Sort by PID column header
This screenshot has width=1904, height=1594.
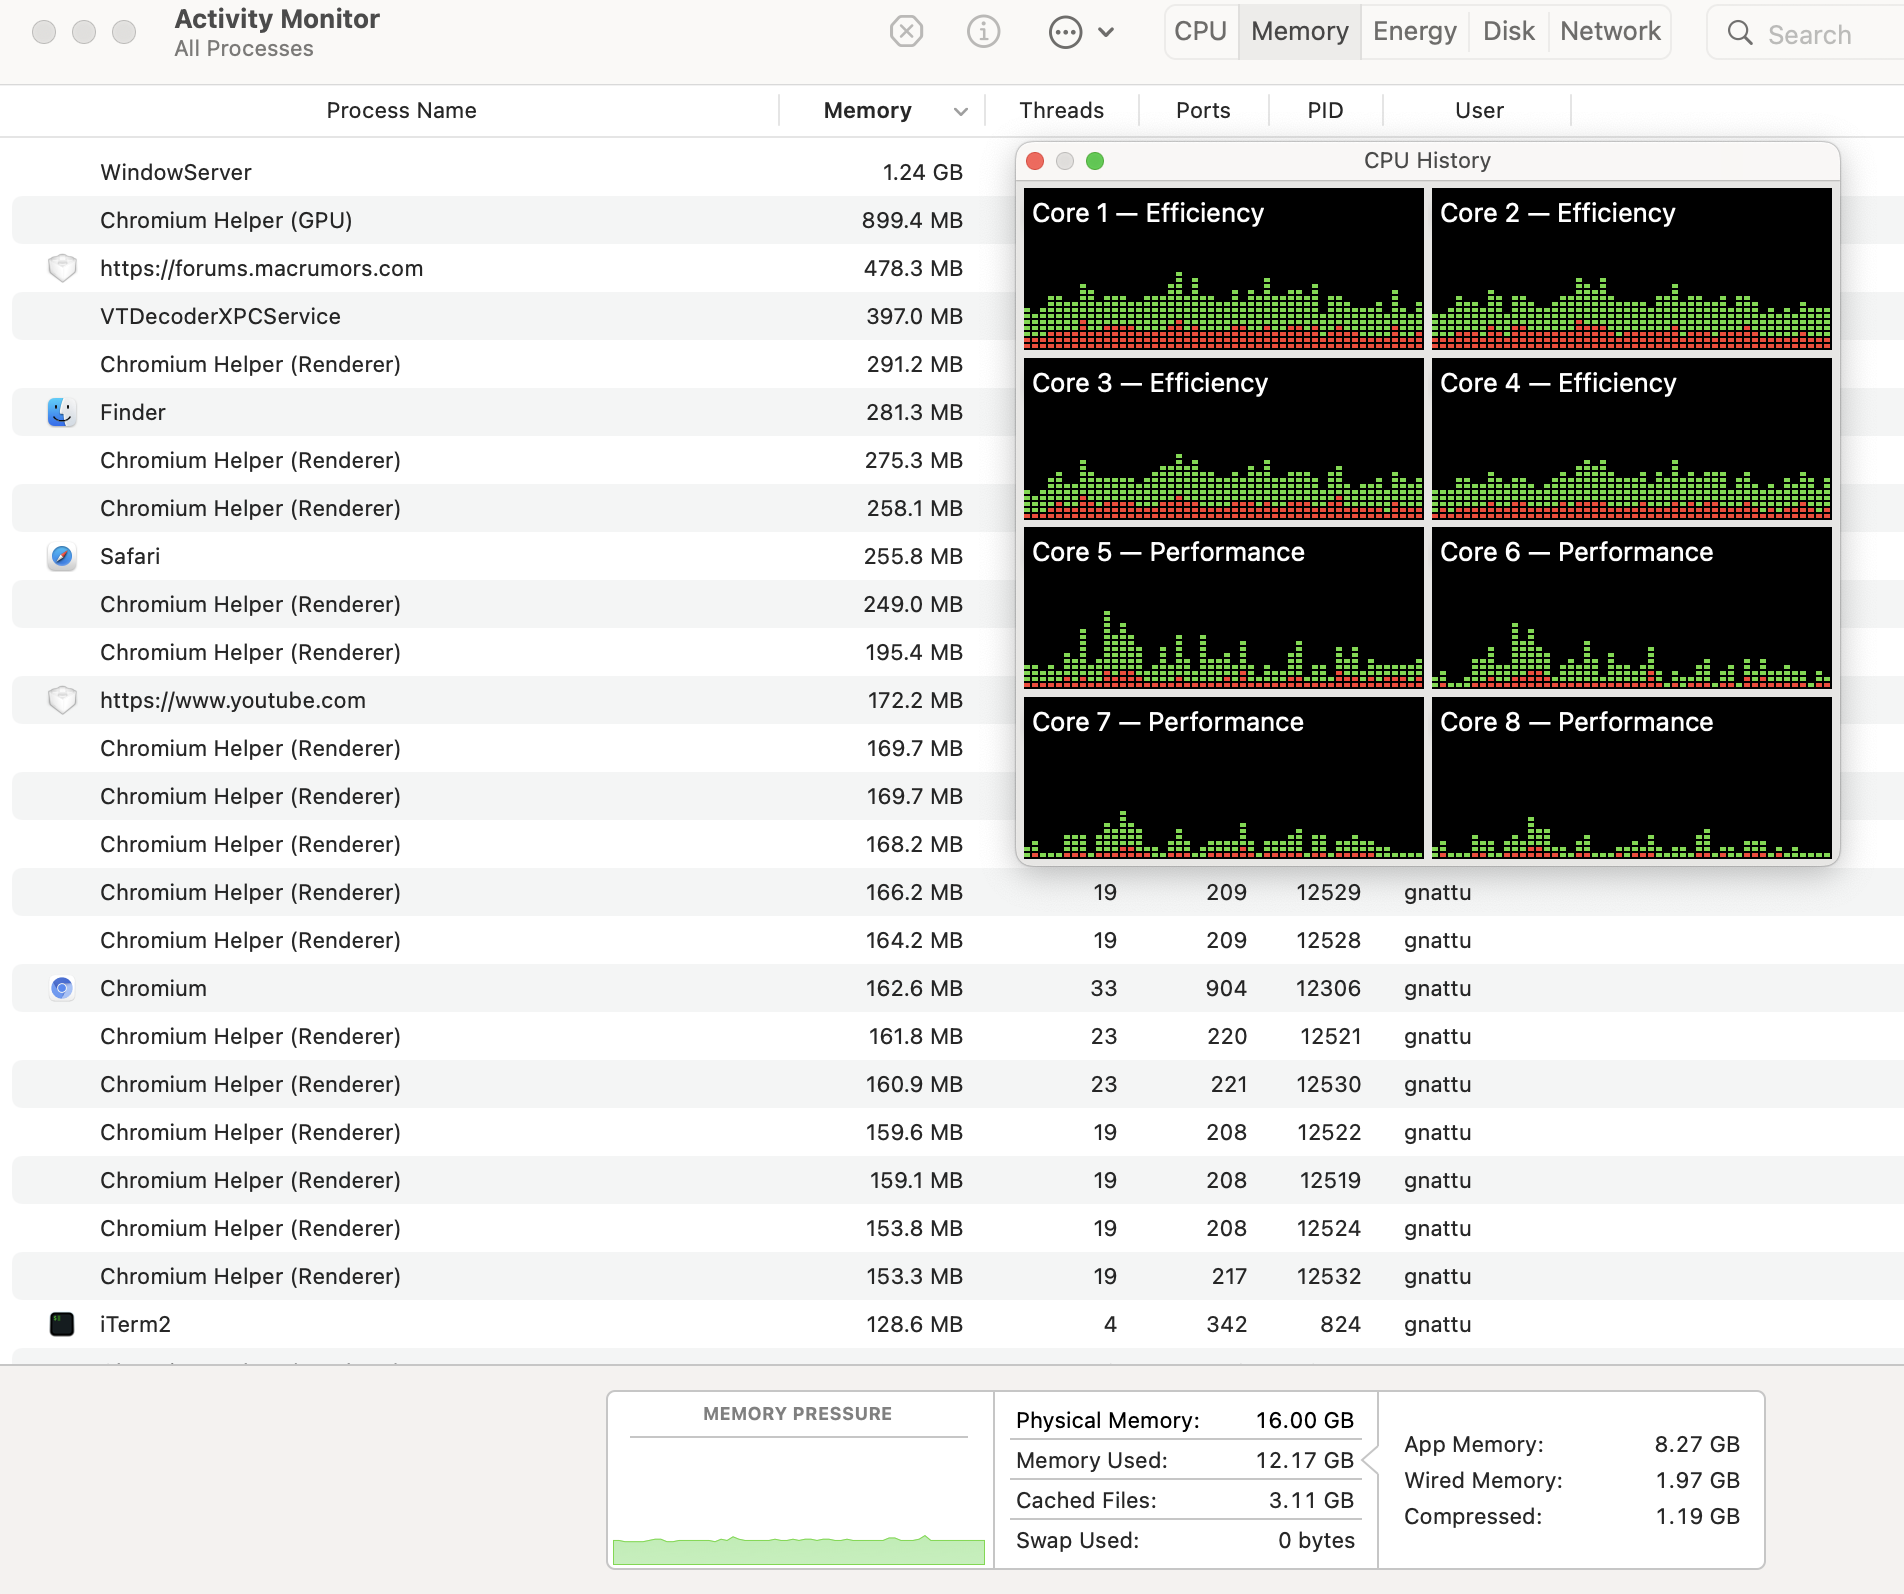(x=1326, y=110)
